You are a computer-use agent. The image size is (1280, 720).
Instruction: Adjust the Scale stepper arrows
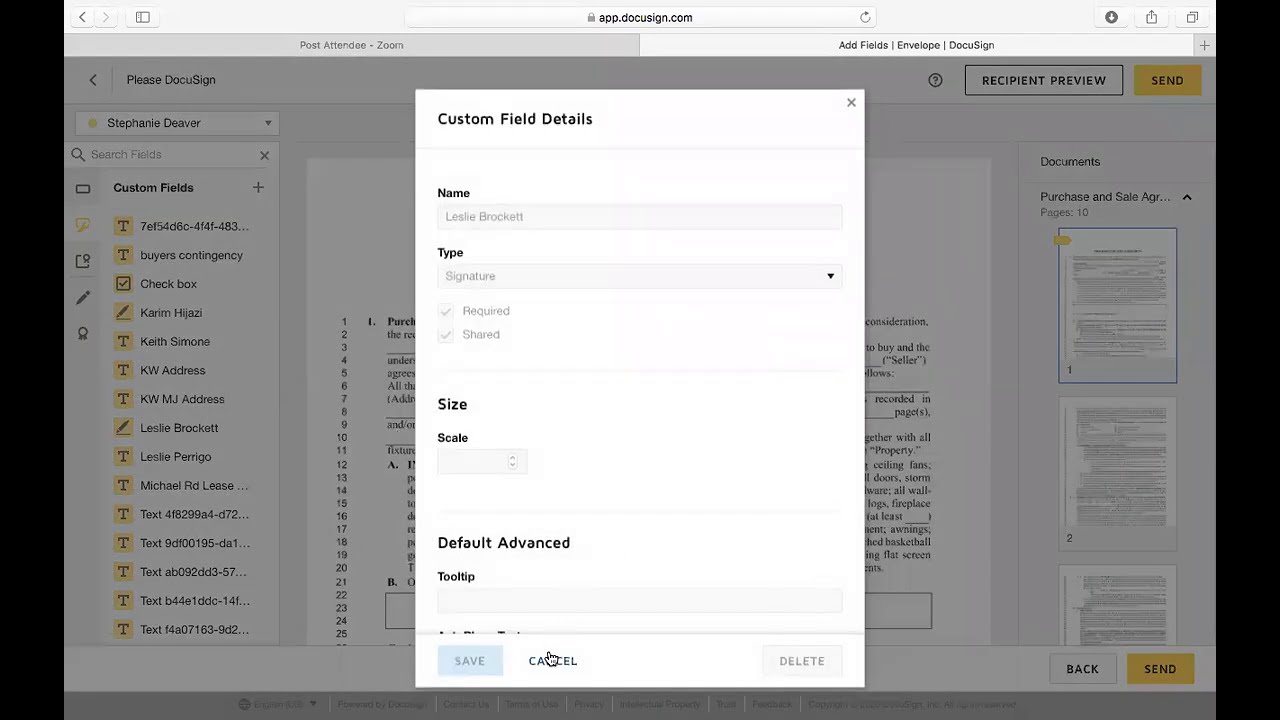[x=513, y=461]
